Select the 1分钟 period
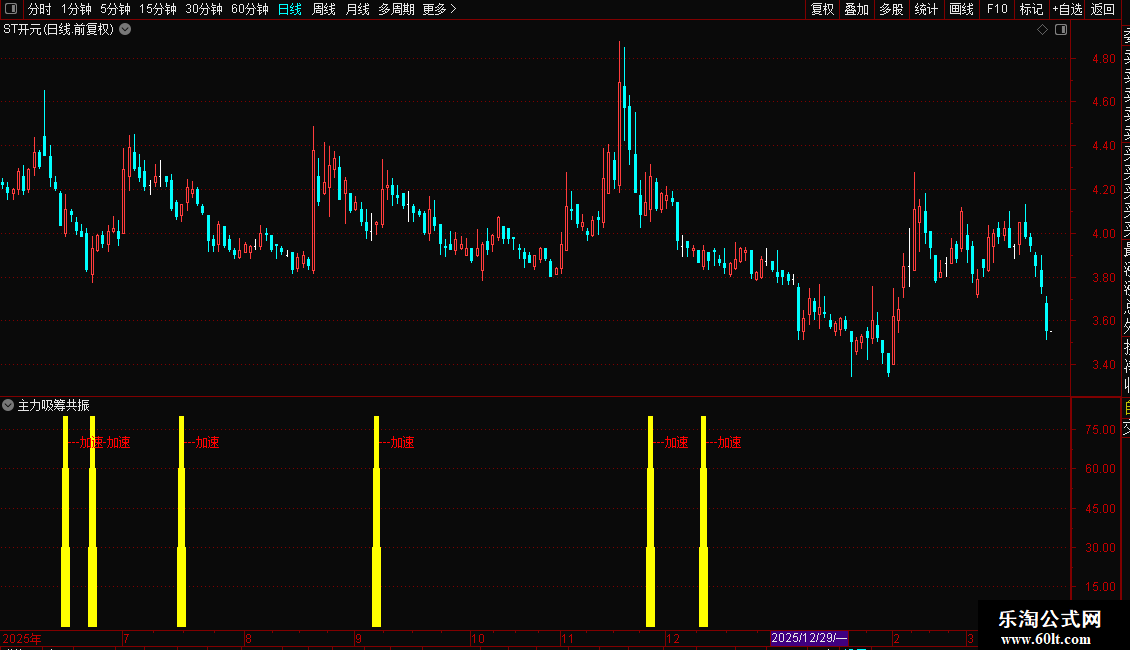This screenshot has width=1130, height=650. pyautogui.click(x=76, y=9)
